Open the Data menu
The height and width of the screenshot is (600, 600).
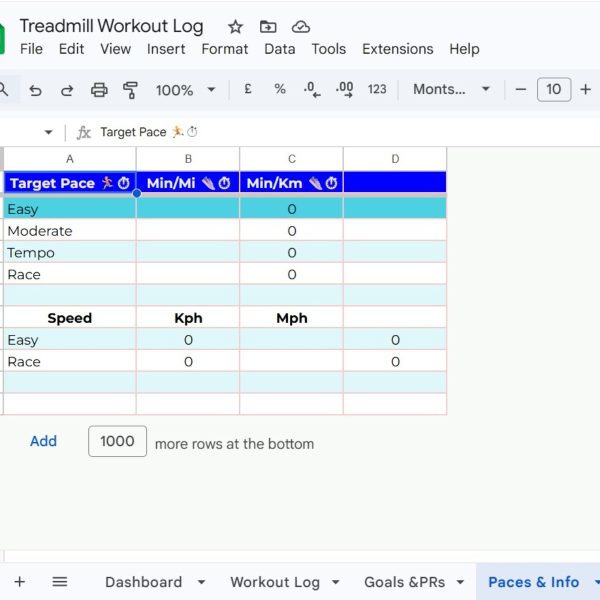pos(280,49)
